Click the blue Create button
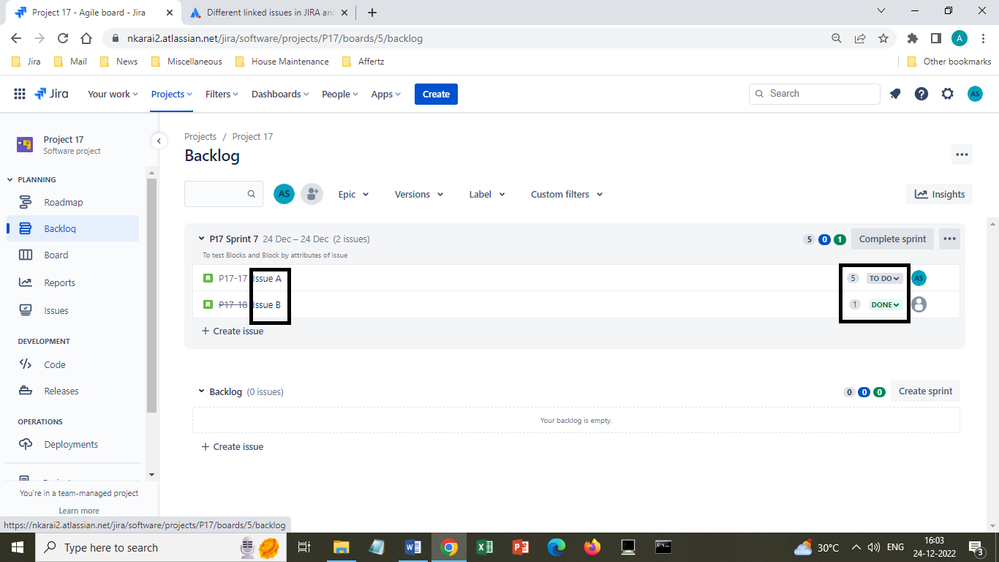Image resolution: width=999 pixels, height=562 pixels. coord(436,94)
